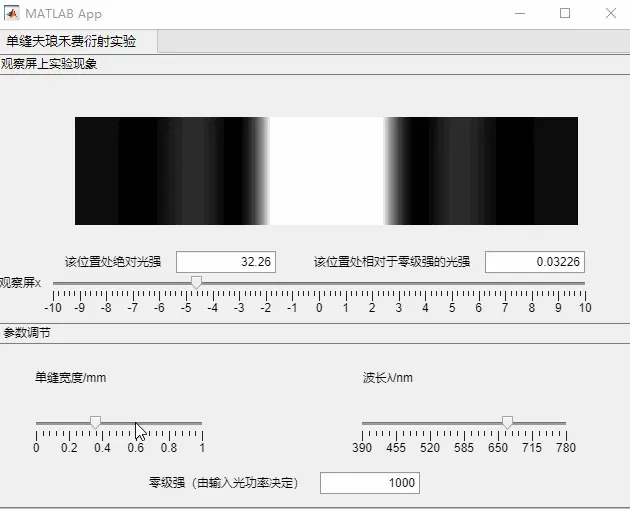Click tick label 0.2 on slit width scale
The image size is (630, 509).
[69, 448]
